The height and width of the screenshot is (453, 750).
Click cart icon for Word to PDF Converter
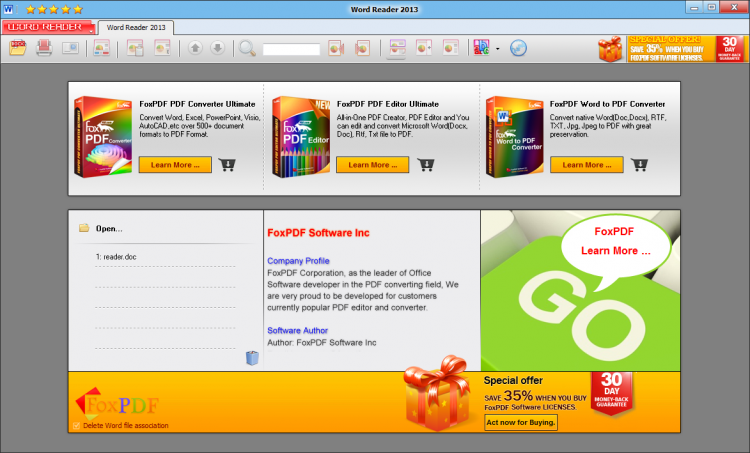(639, 165)
